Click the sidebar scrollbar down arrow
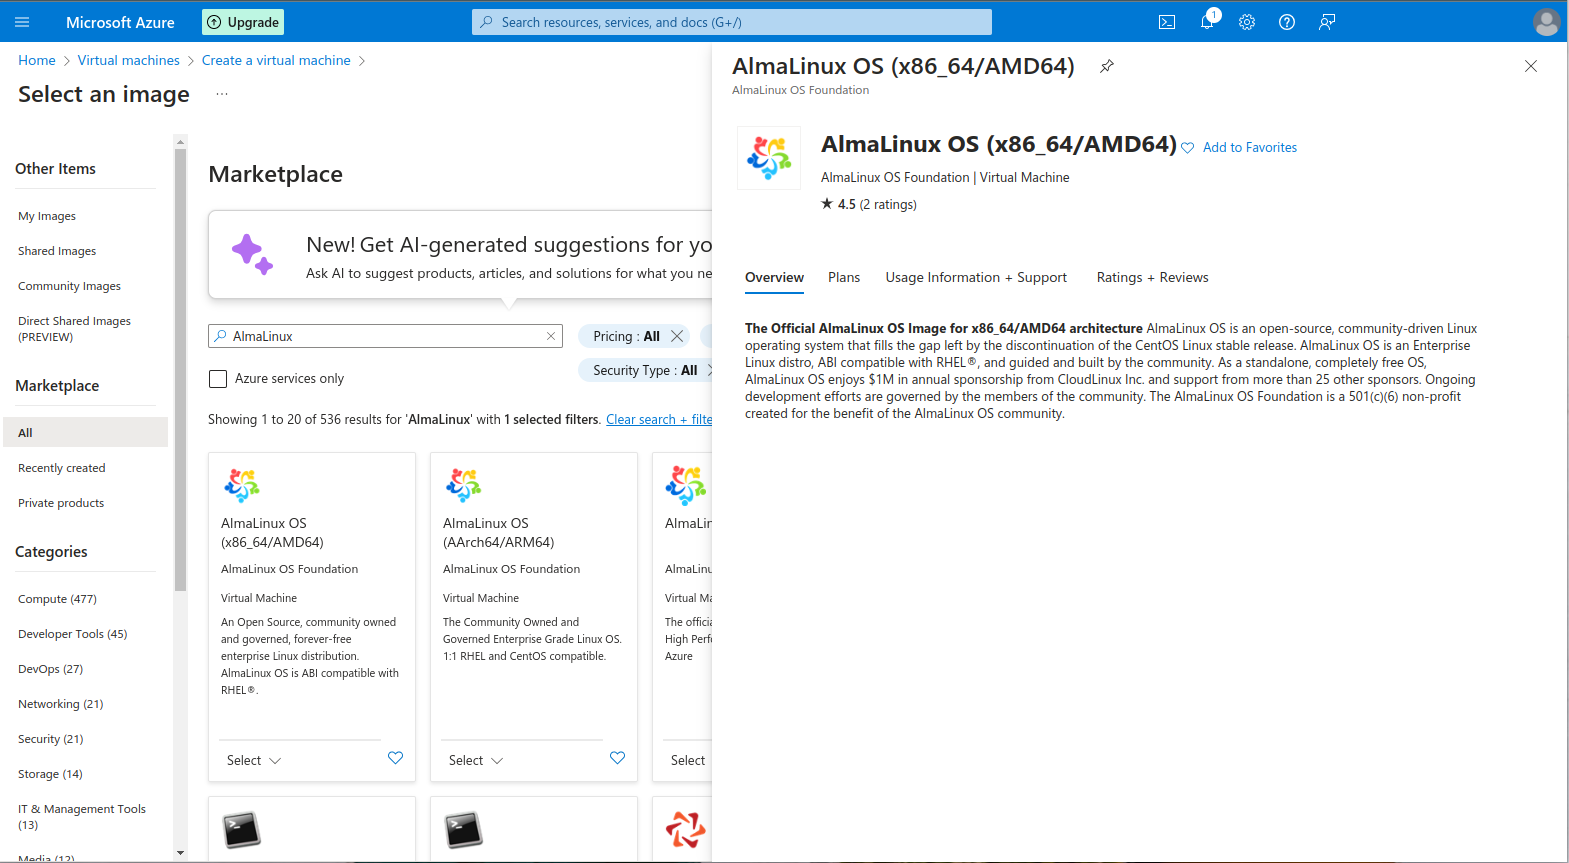The width and height of the screenshot is (1569, 863). click(180, 853)
